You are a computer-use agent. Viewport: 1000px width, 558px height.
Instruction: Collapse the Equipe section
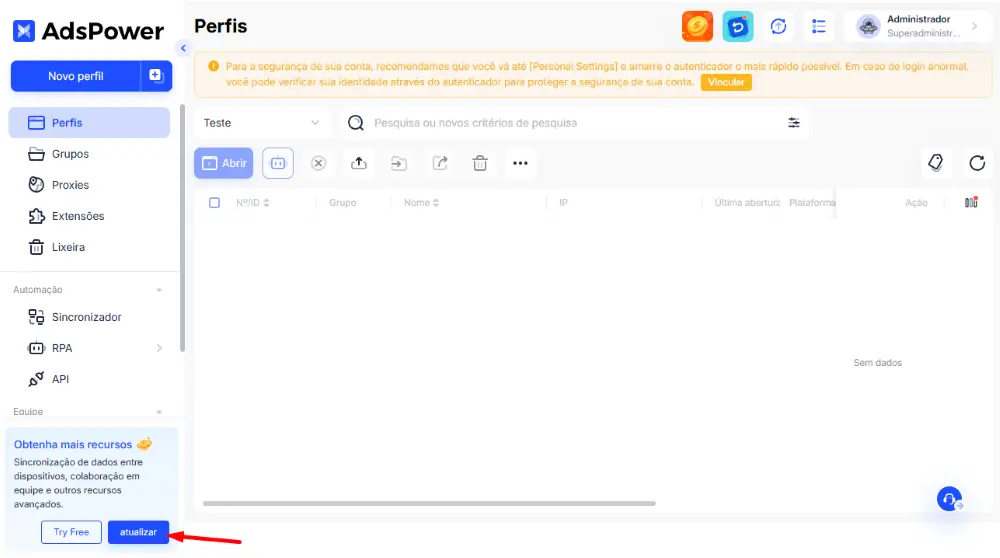[159, 412]
